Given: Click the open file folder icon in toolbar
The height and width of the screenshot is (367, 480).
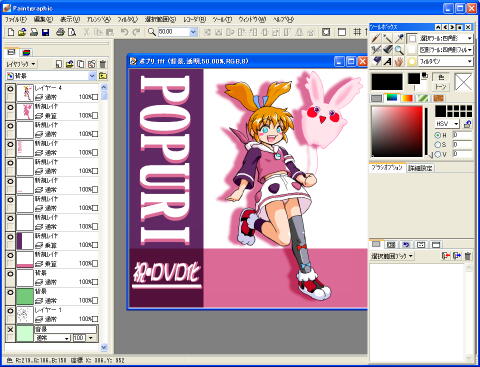Looking at the screenshot, I should [x=22, y=32].
